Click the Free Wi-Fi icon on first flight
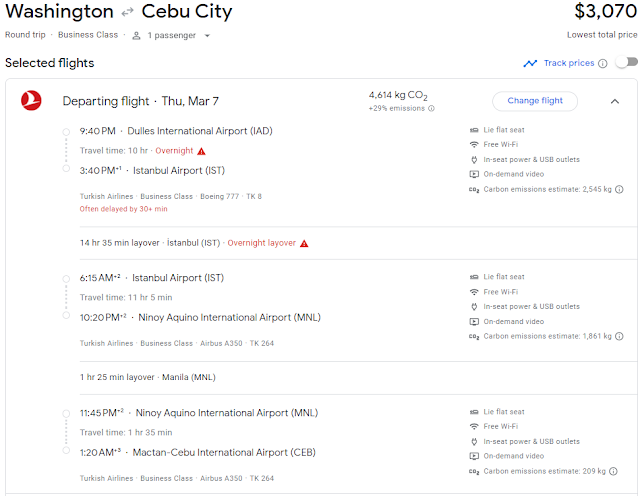The height and width of the screenshot is (496, 640). 474,145
